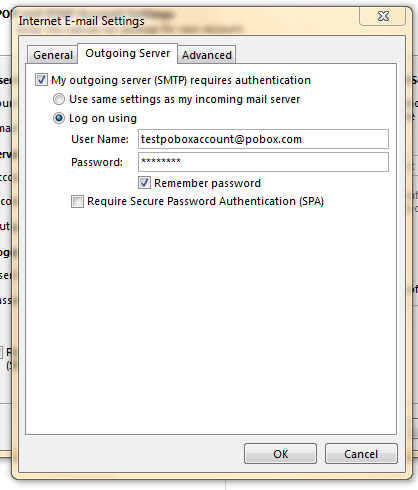Click the 'Remember password' label text
Screen dimensions: 418x490
(207, 183)
